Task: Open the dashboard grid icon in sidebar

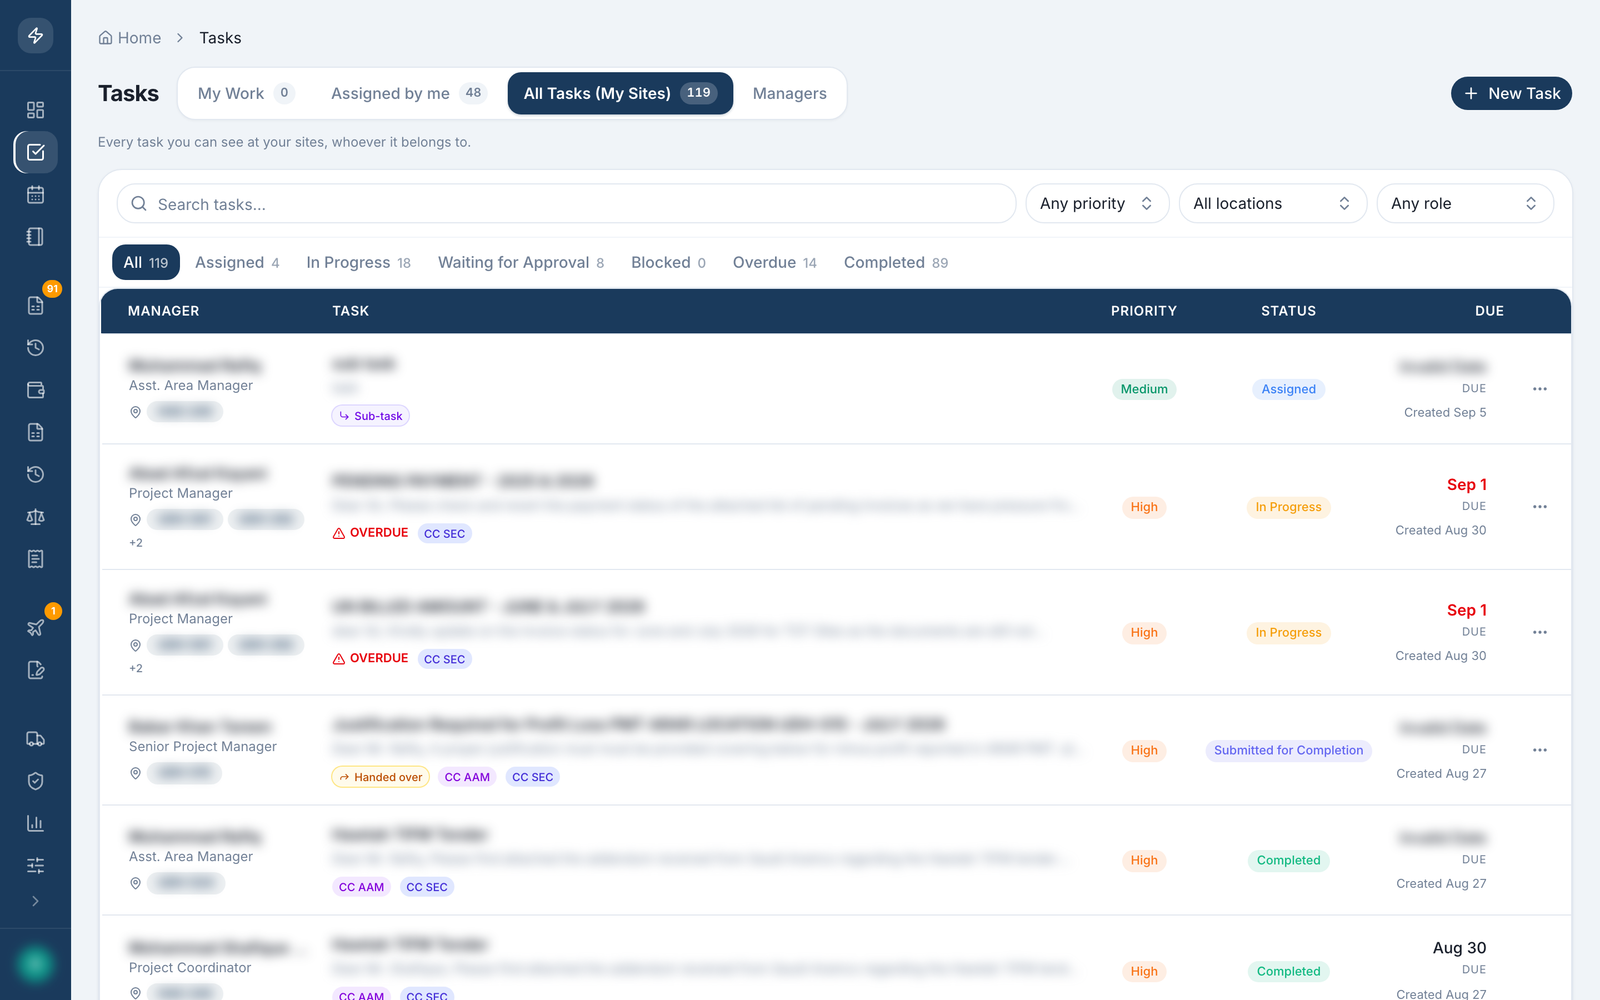Action: 35,110
